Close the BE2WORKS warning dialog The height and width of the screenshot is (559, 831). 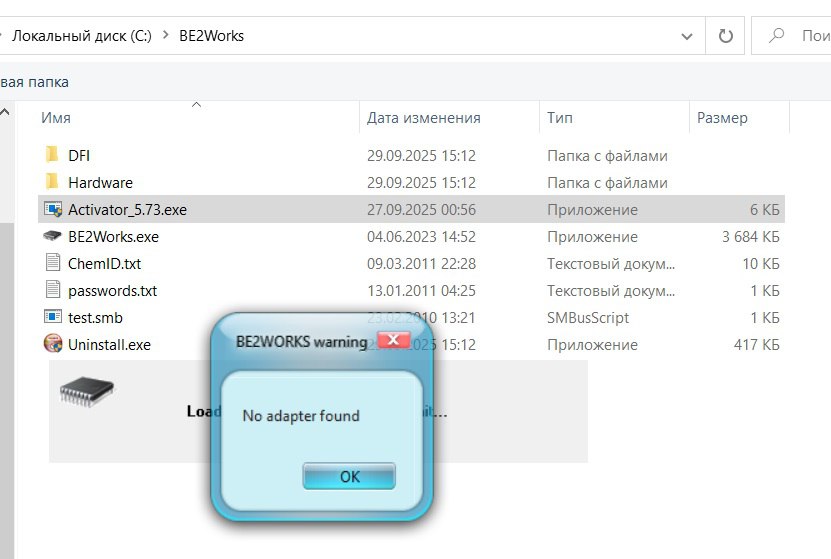(394, 341)
